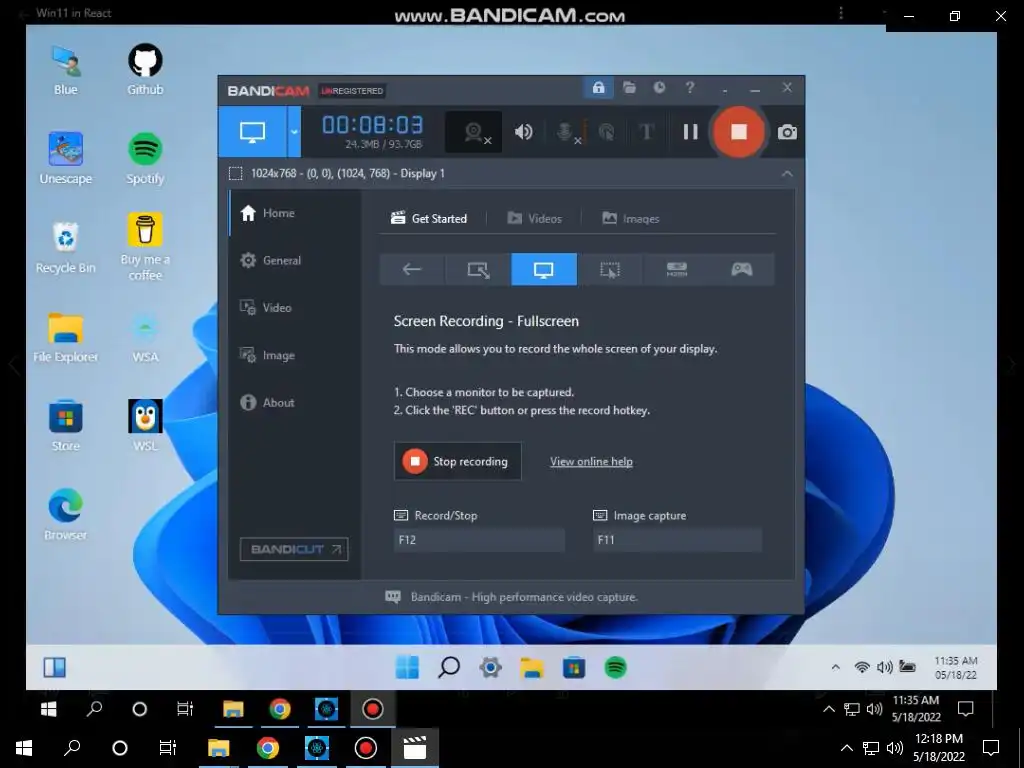This screenshot has height=768, width=1024.
Task: Capture an image with the camera icon
Action: click(787, 133)
